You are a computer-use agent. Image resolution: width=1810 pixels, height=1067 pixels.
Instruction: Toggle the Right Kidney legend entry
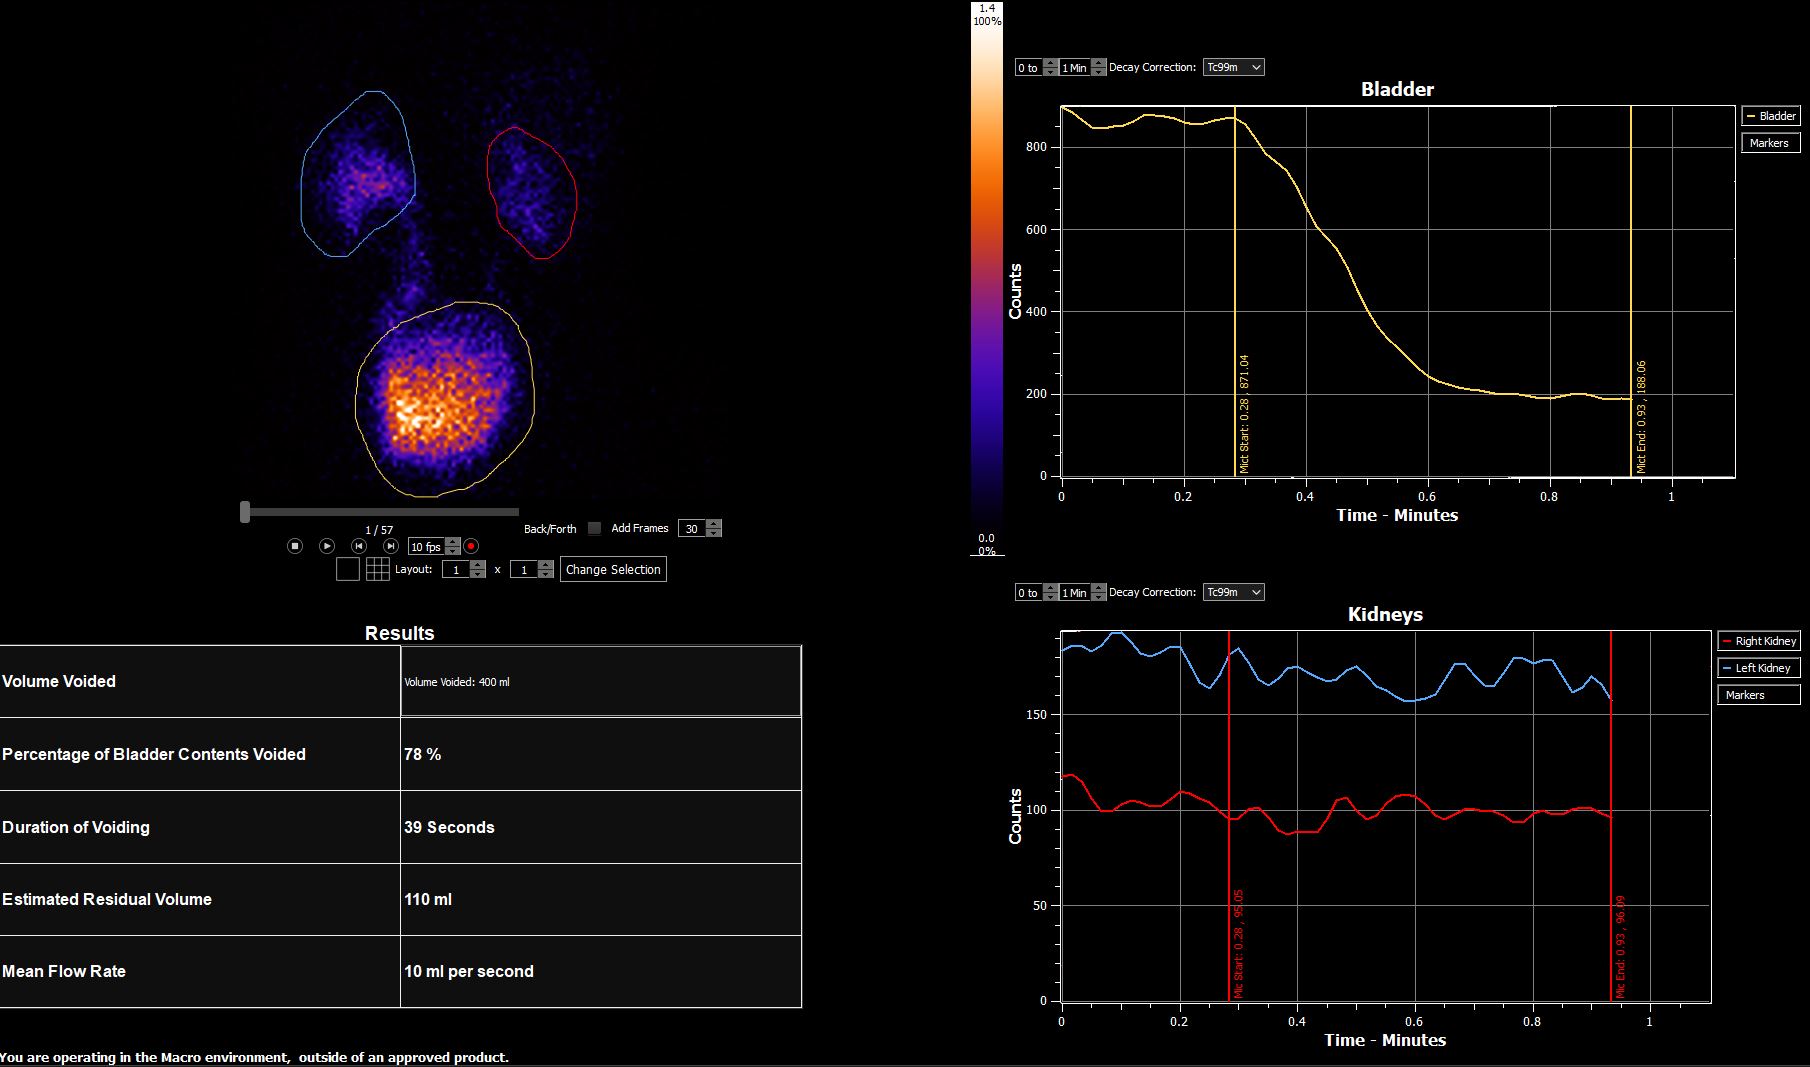pyautogui.click(x=1759, y=641)
